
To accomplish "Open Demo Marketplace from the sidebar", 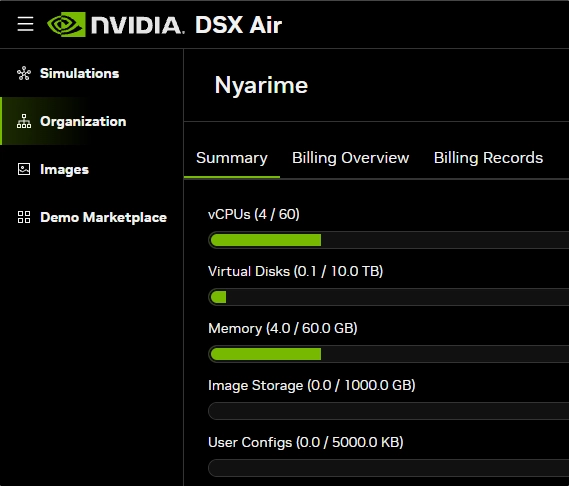I will [x=92, y=217].
